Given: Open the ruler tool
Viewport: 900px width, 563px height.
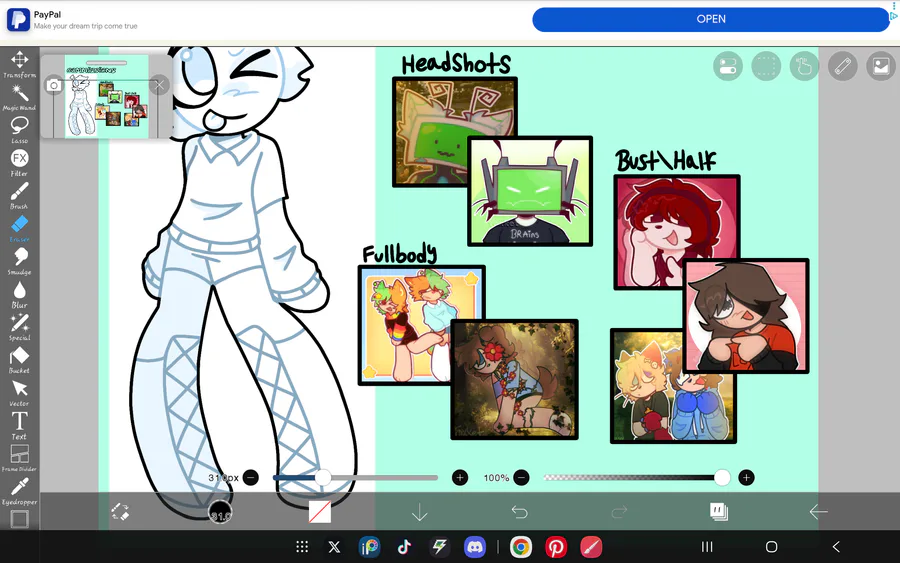Looking at the screenshot, I should pos(843,66).
